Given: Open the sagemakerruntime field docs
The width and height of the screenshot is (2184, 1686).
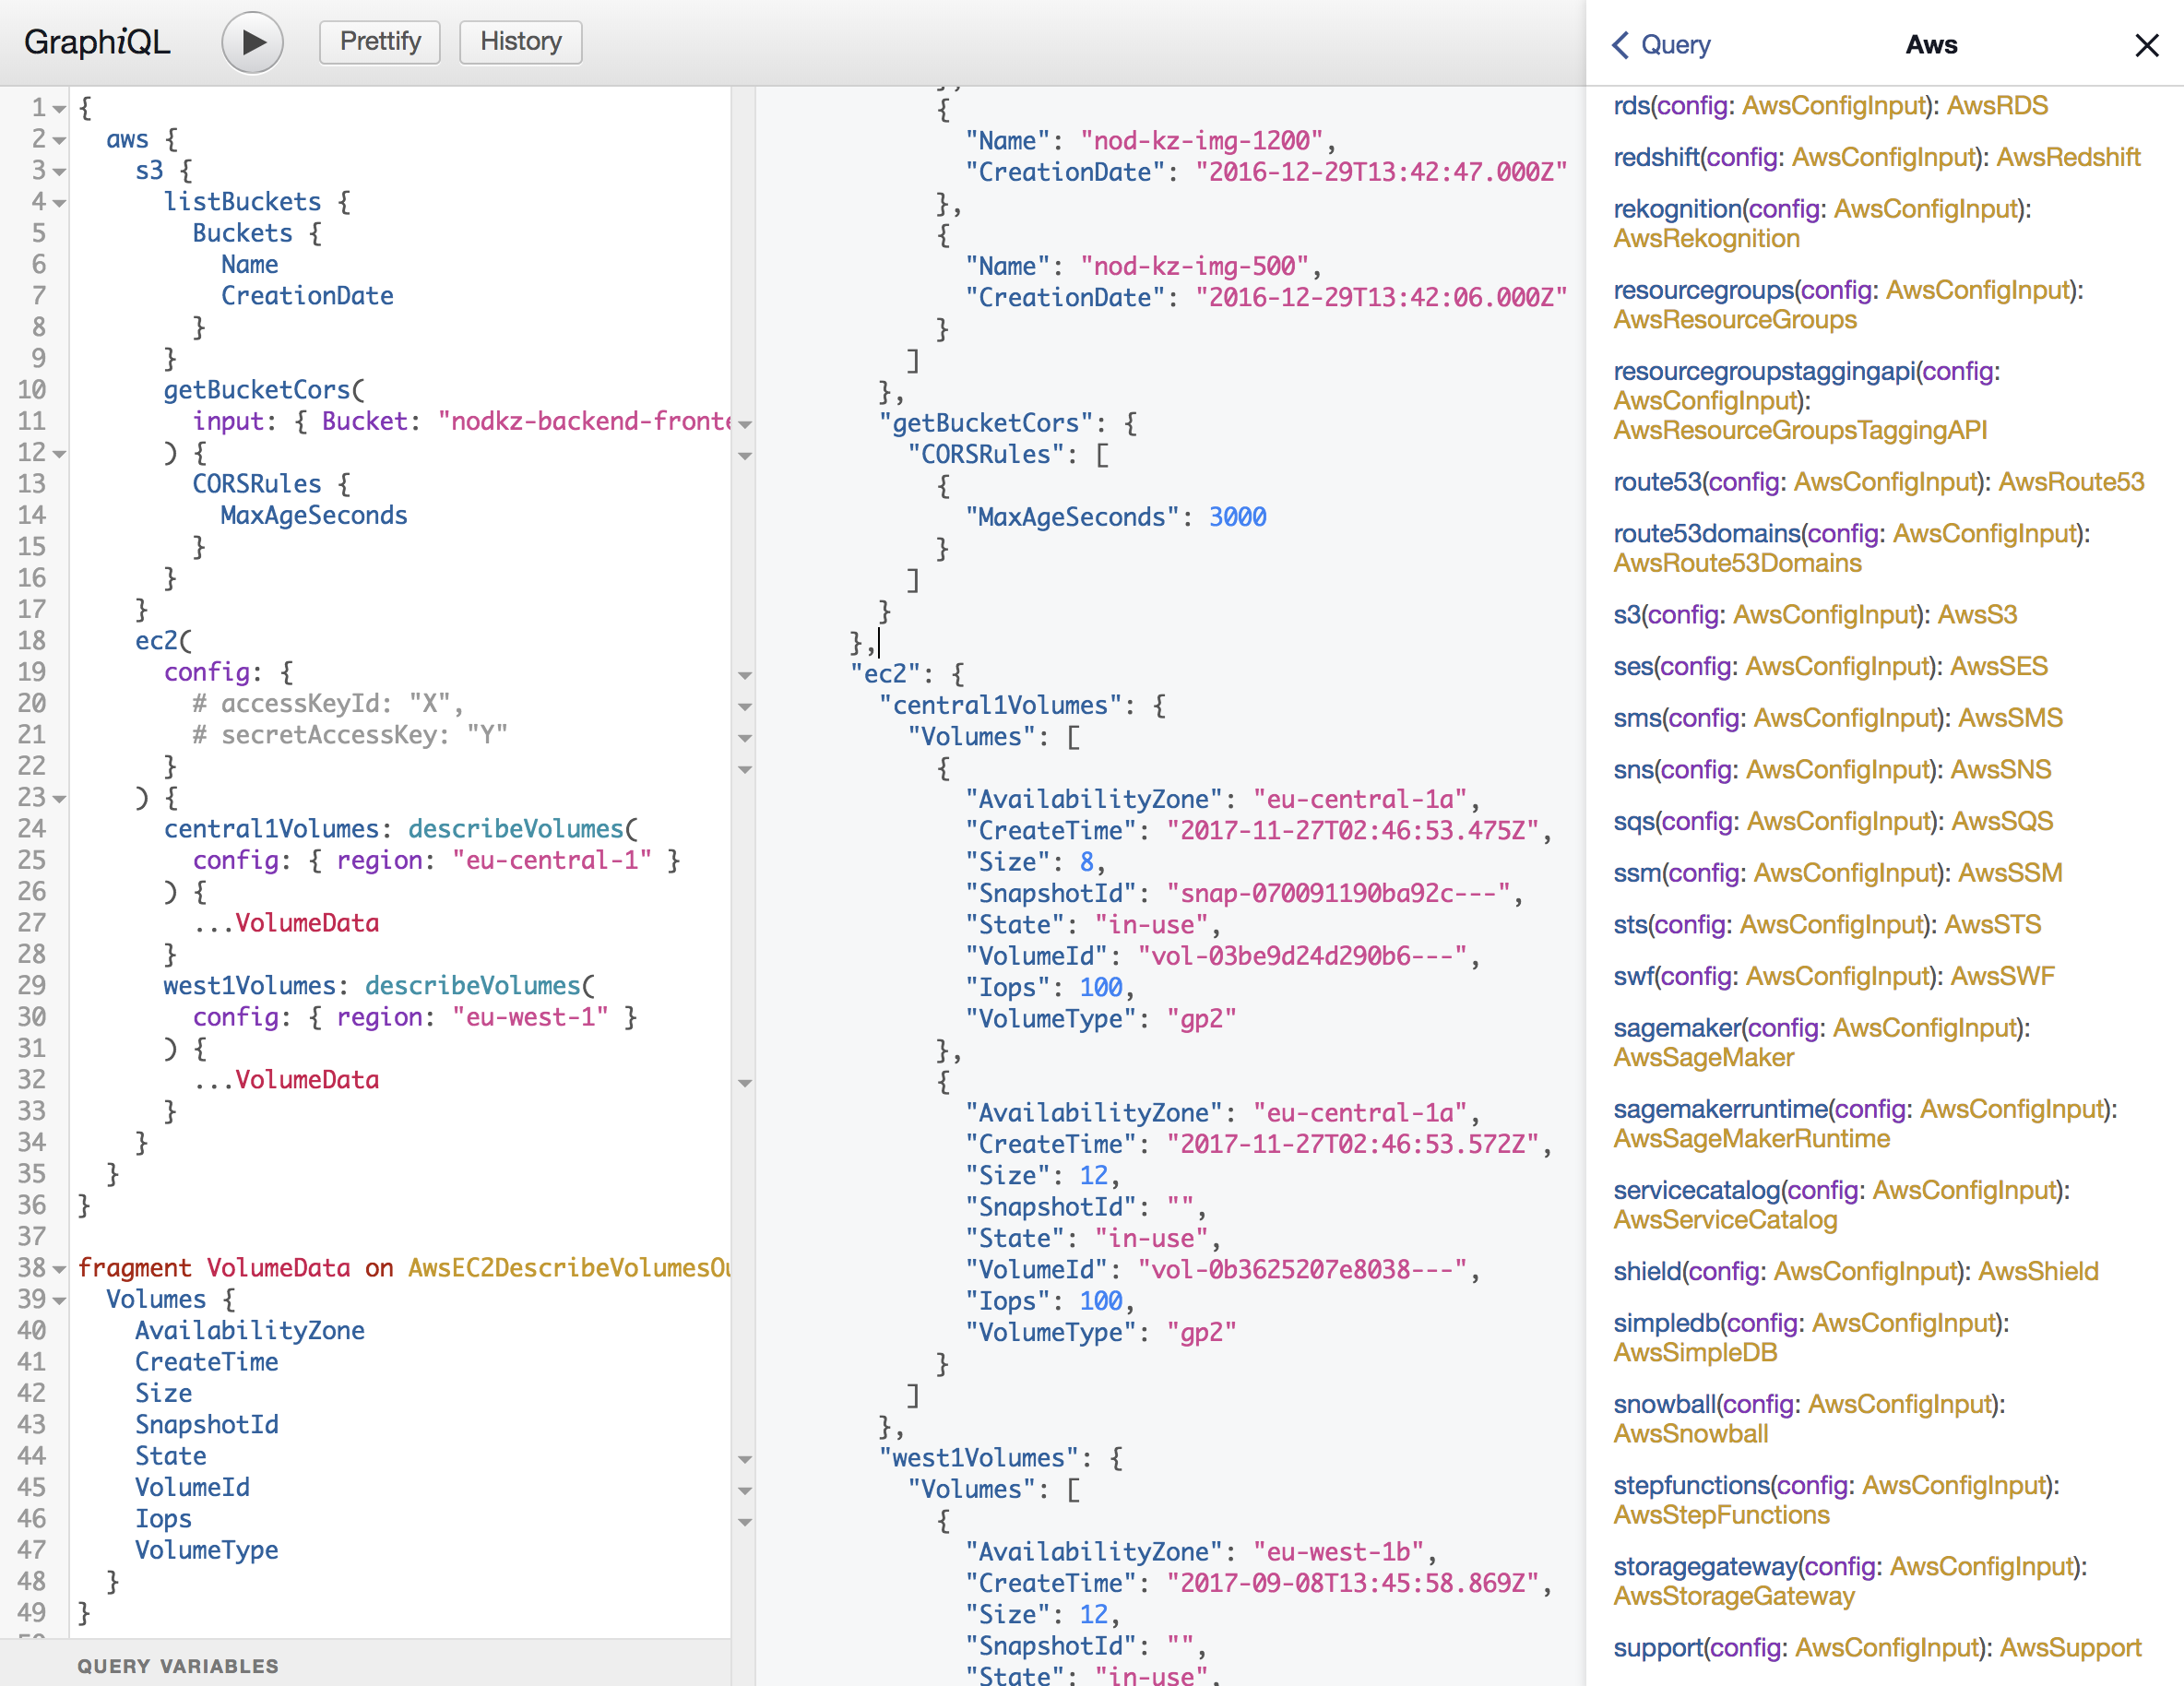Looking at the screenshot, I should (x=1720, y=1110).
